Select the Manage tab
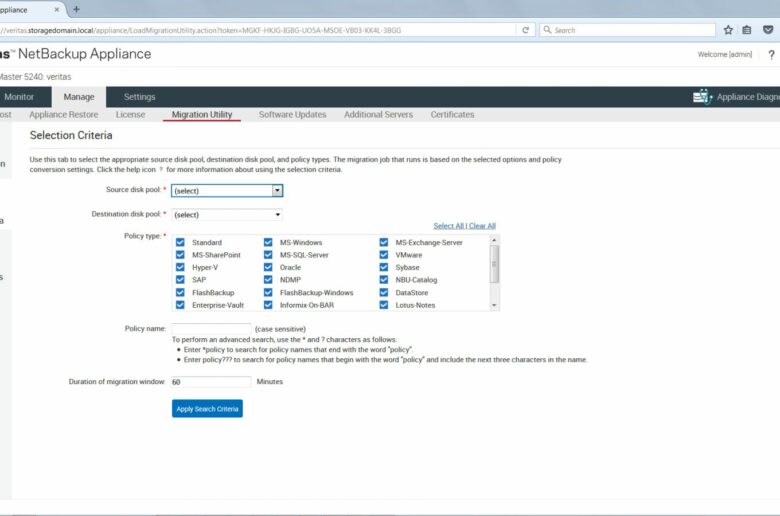This screenshot has height=516, width=780. (79, 97)
